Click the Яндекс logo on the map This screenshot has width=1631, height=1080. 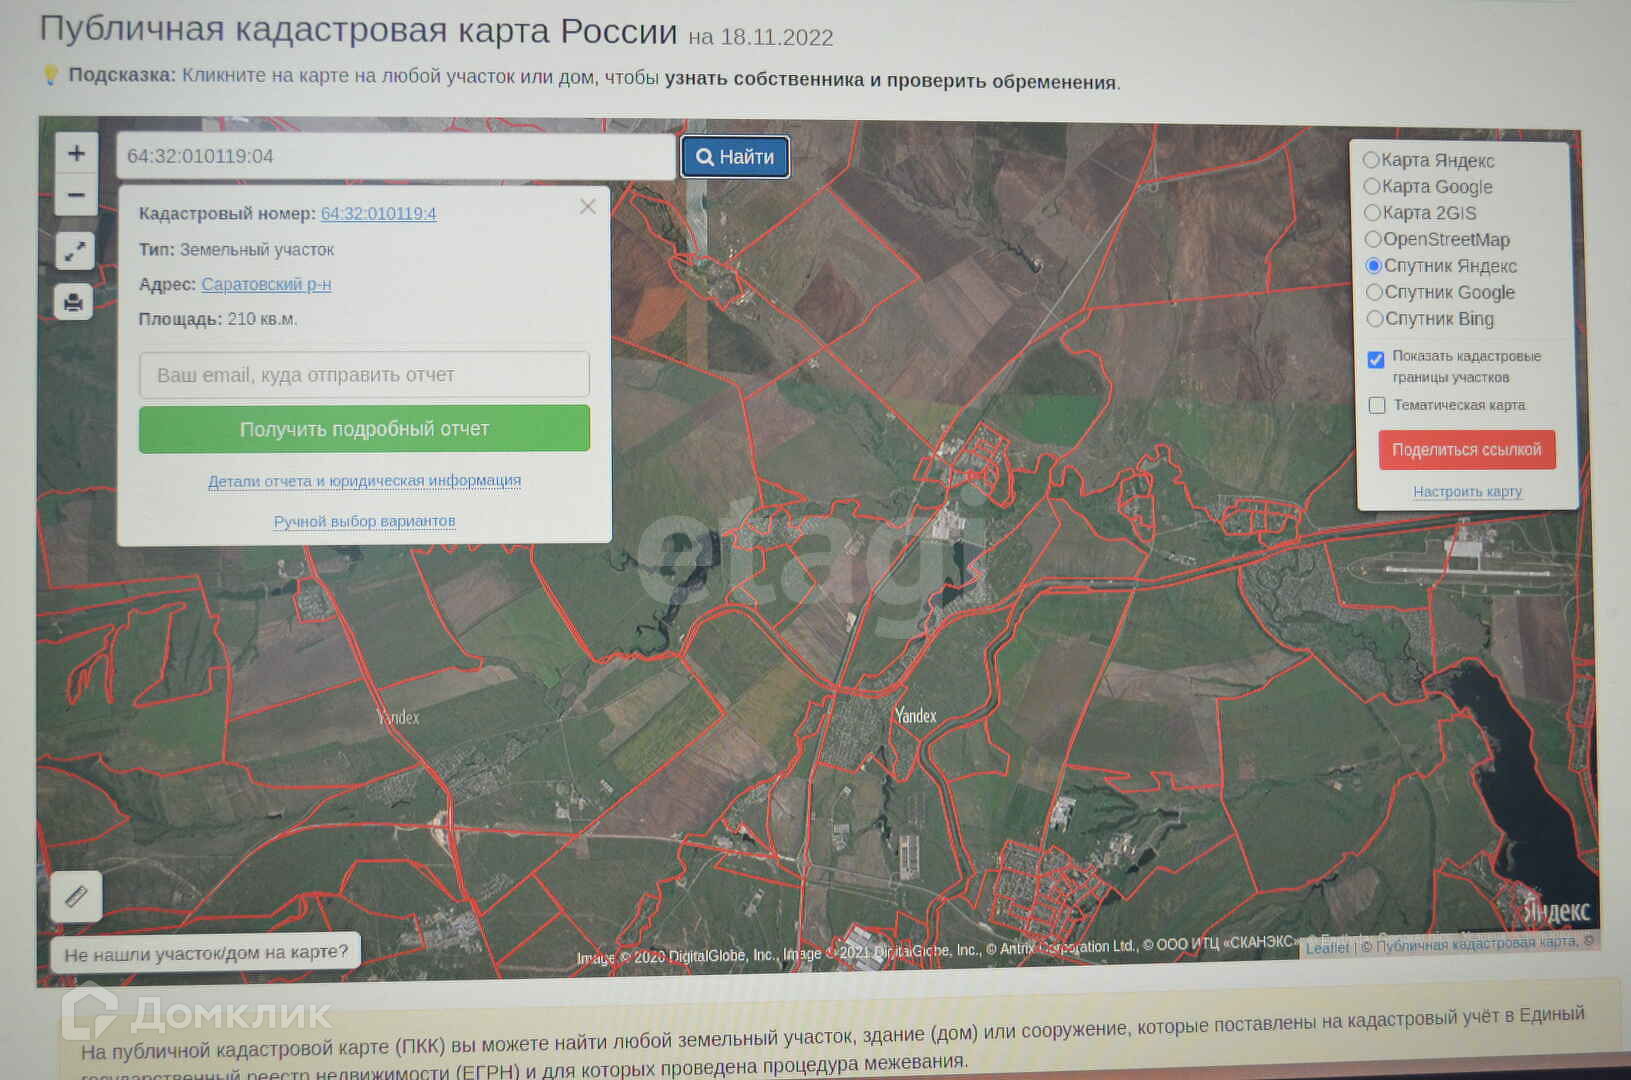[1555, 911]
